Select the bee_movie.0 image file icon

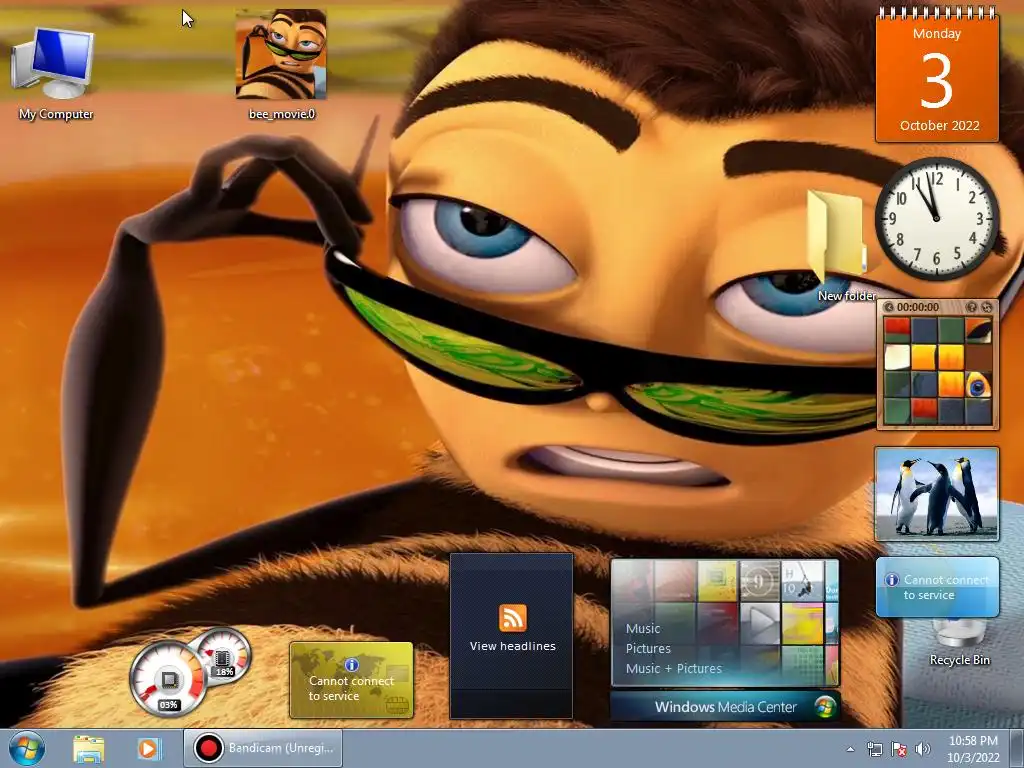[281, 65]
